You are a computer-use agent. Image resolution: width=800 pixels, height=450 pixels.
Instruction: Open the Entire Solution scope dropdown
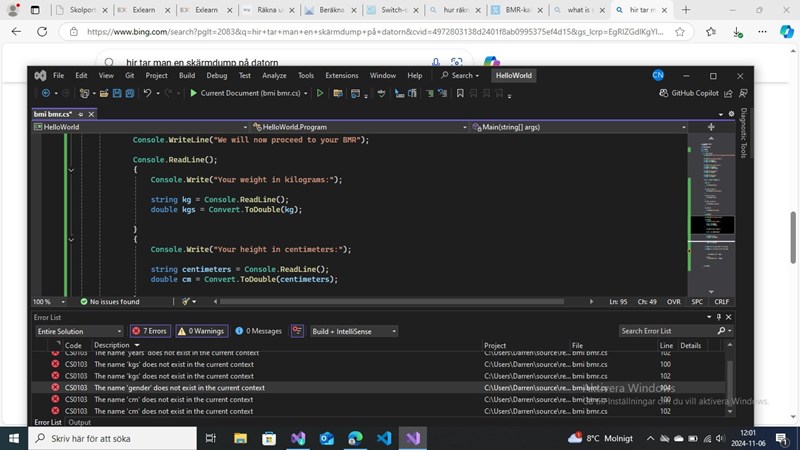click(78, 331)
